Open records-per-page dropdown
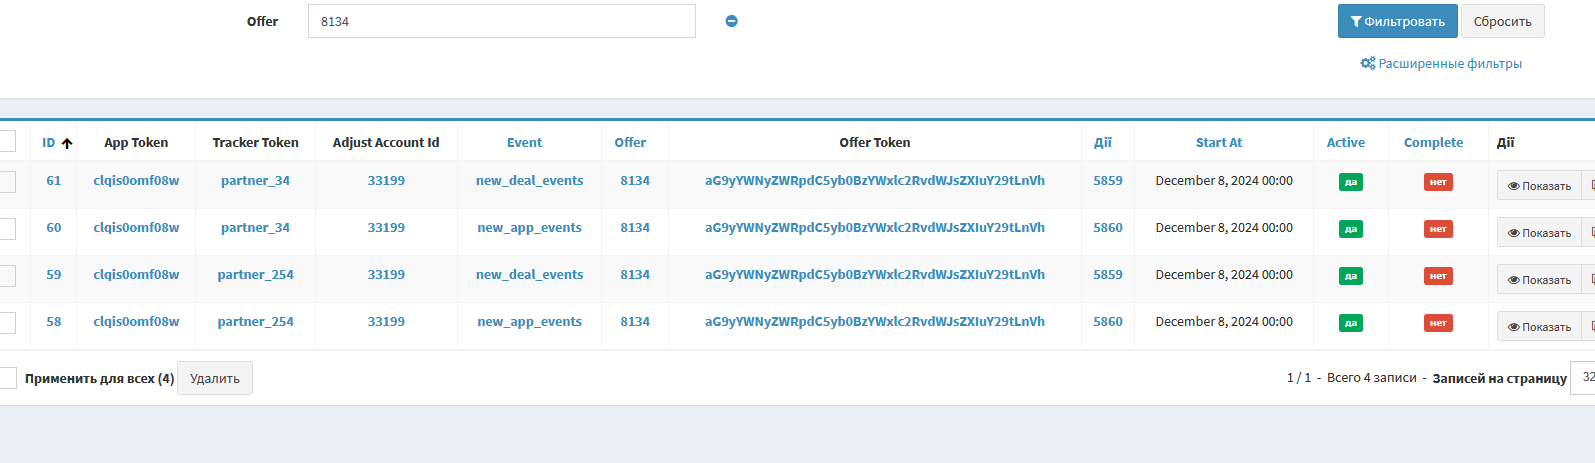The image size is (1595, 463). tap(1583, 377)
